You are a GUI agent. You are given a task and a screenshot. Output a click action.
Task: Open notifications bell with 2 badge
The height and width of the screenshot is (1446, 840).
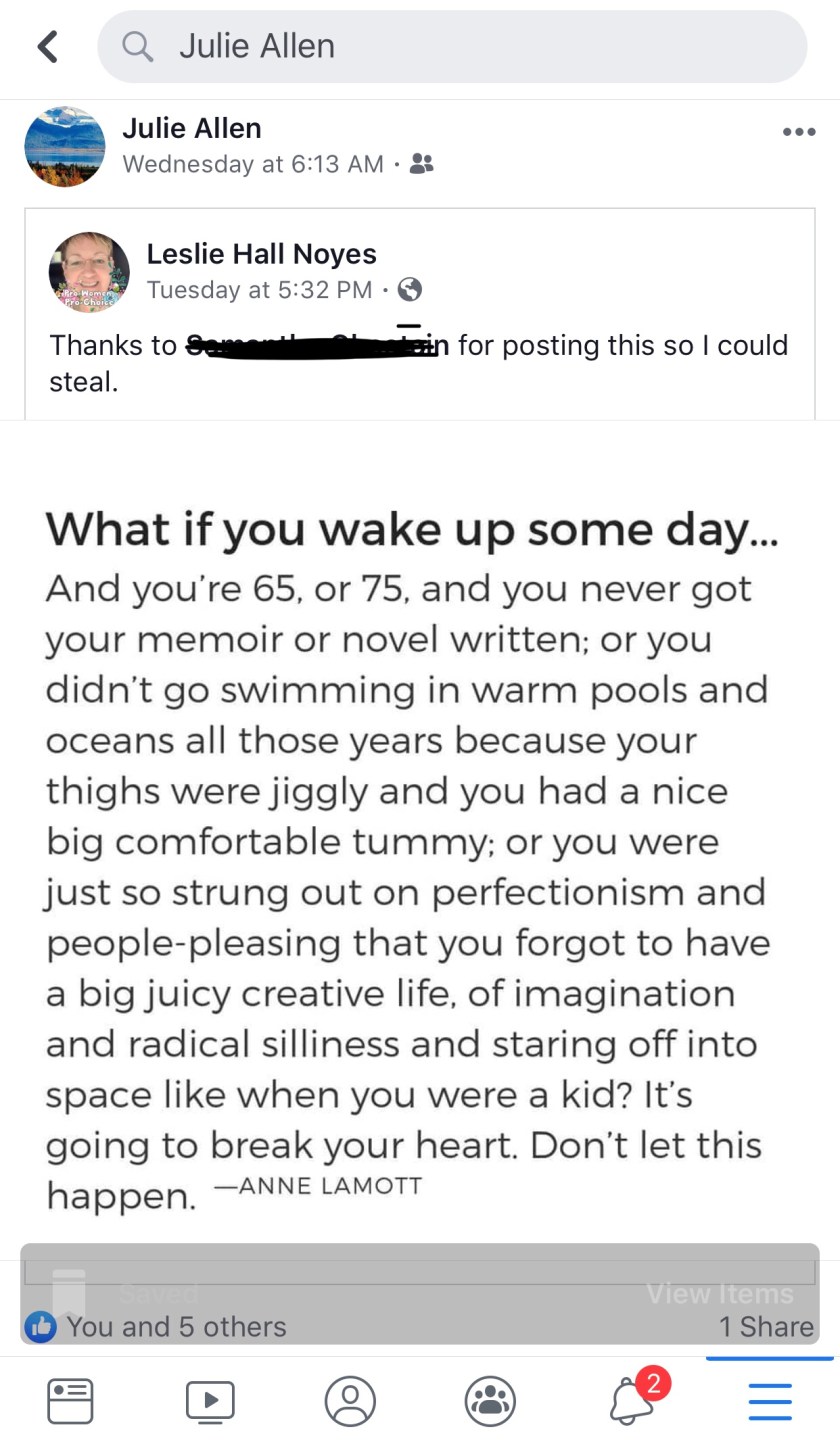[x=632, y=1398]
